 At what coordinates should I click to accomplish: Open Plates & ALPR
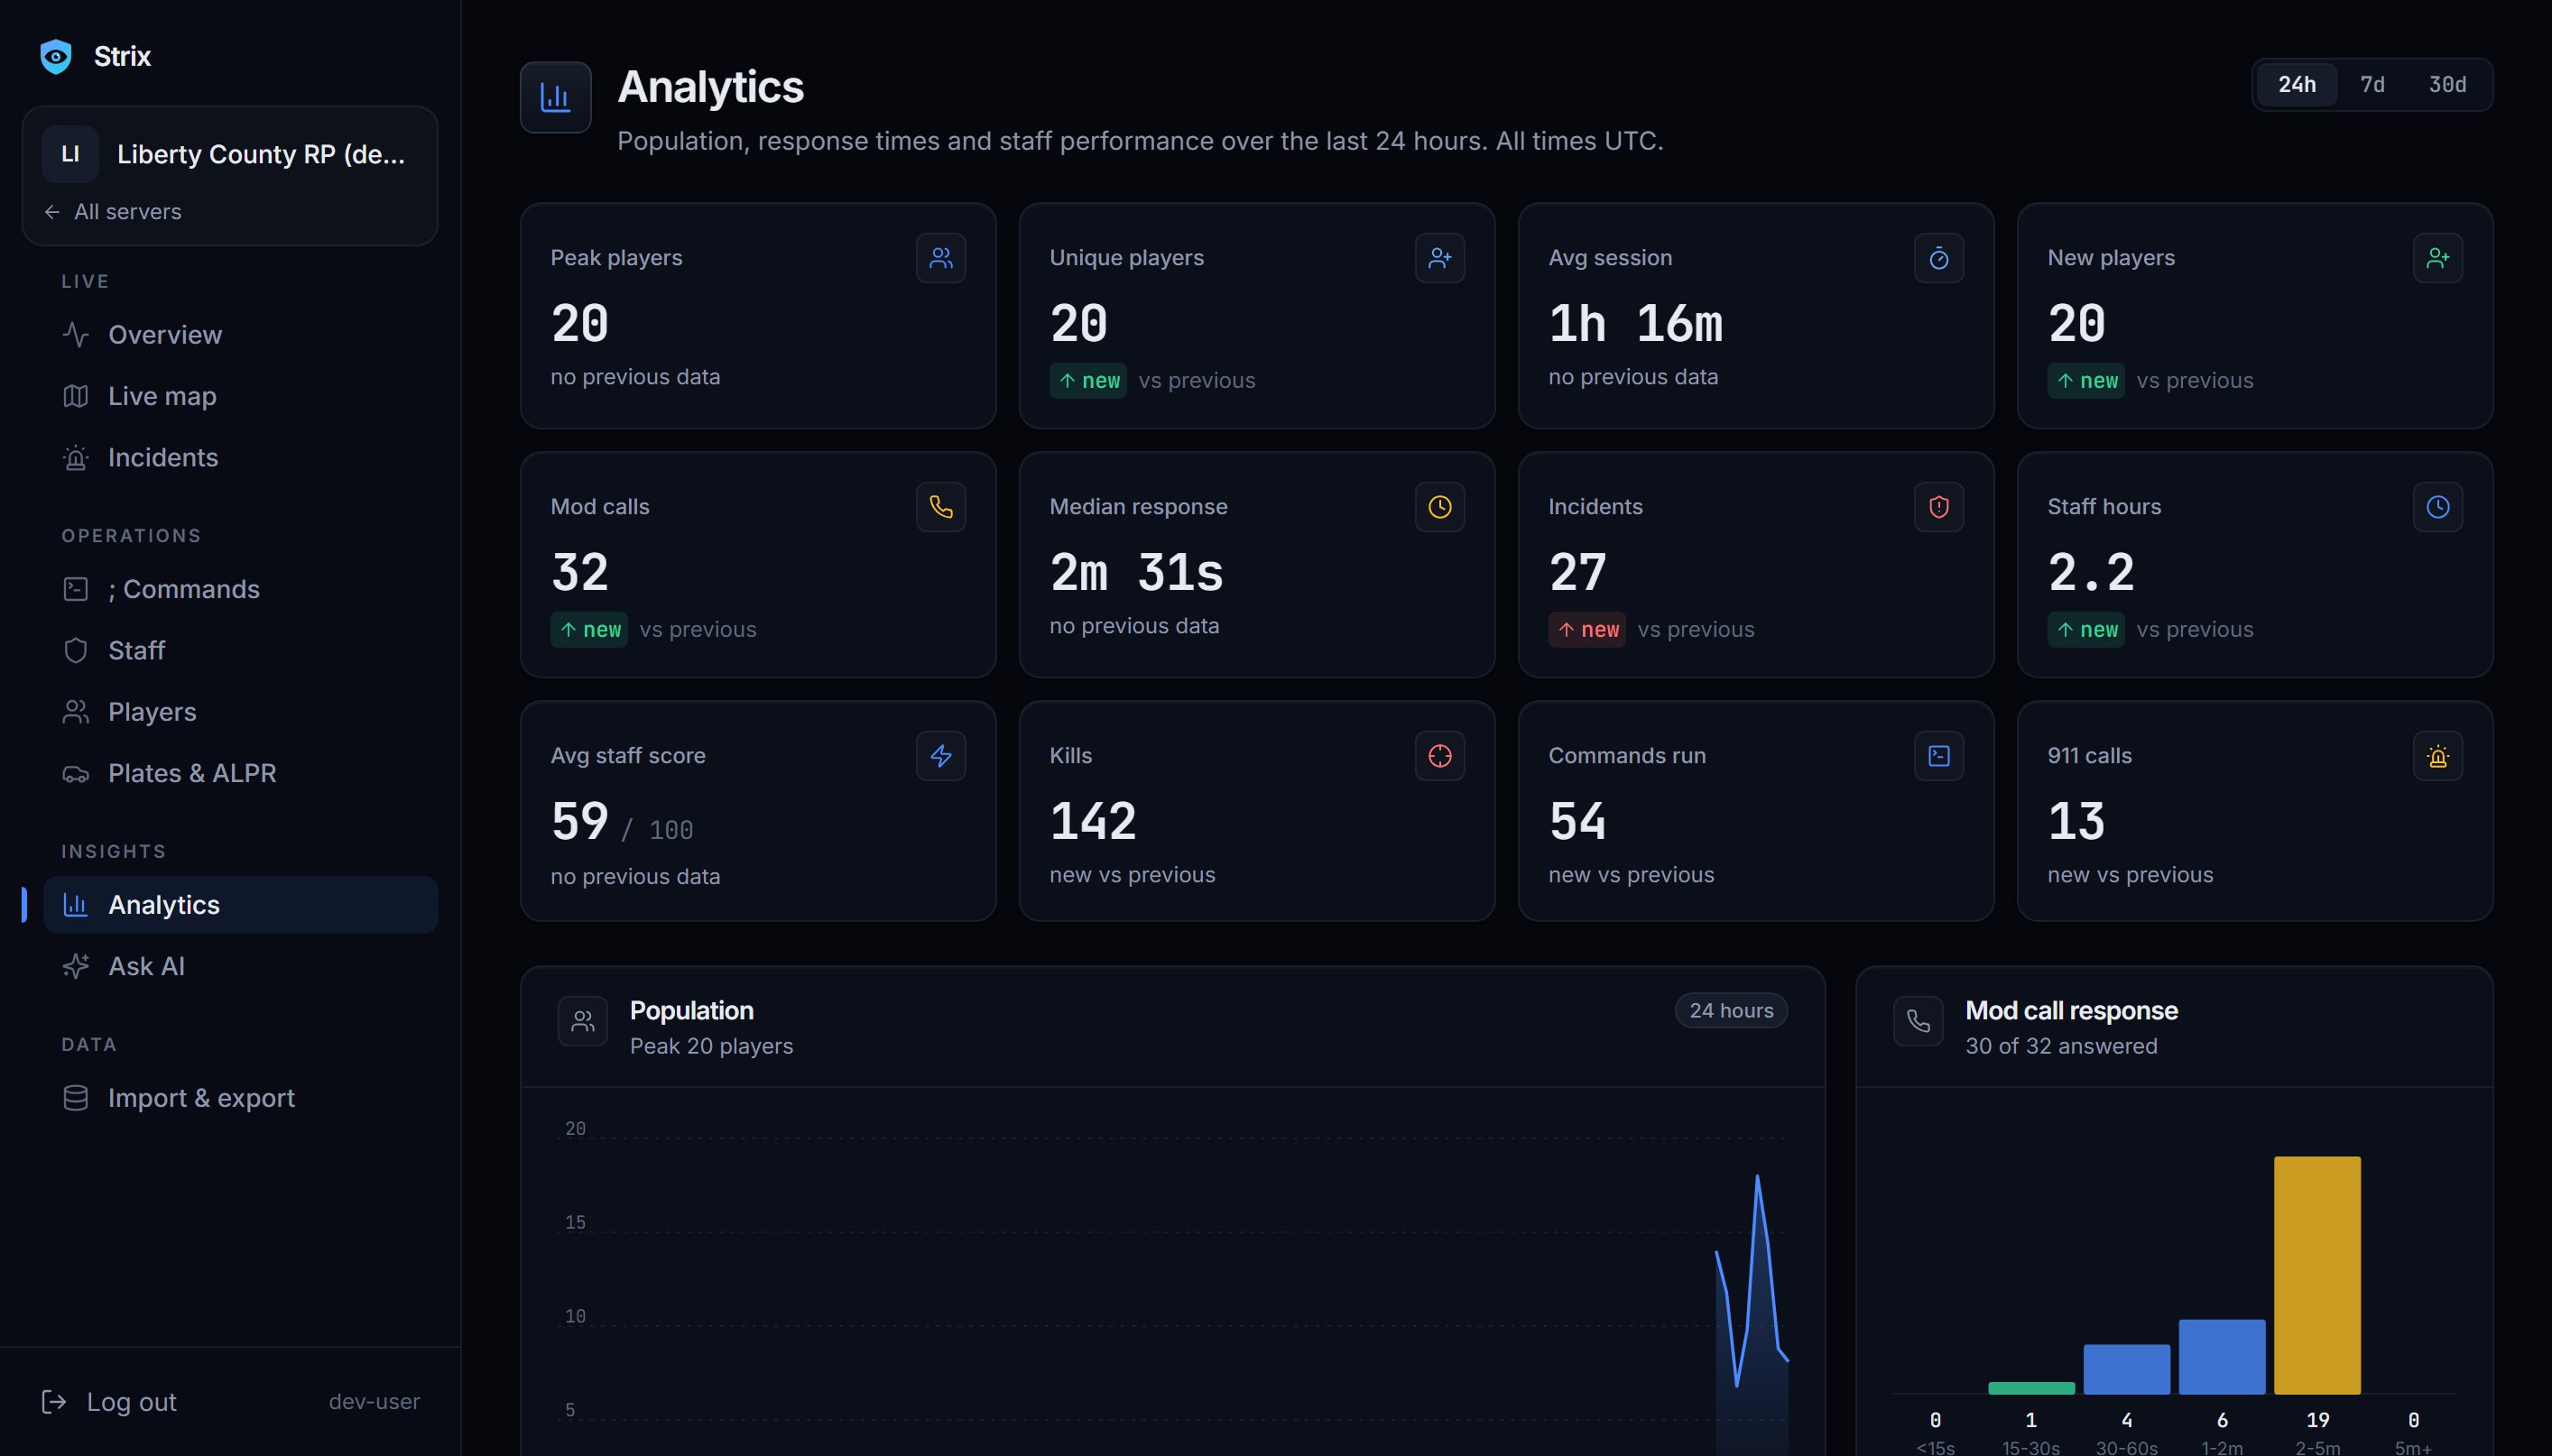[240, 773]
